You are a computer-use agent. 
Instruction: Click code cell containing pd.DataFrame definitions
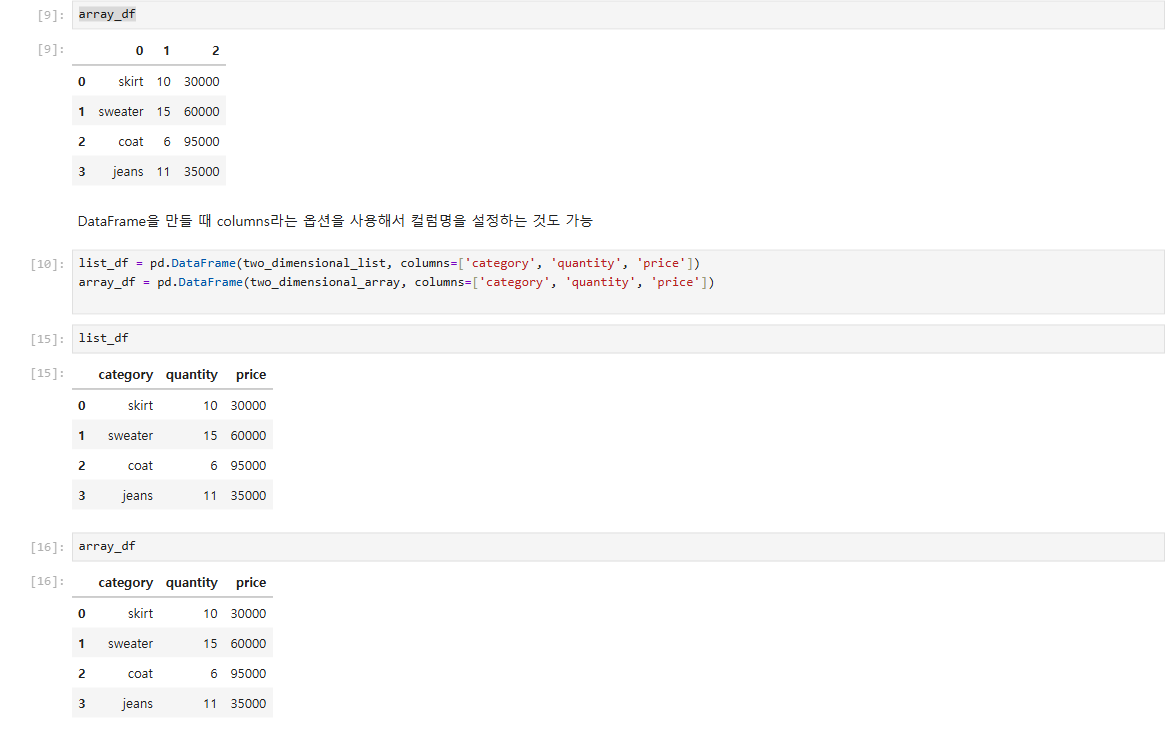(618, 281)
